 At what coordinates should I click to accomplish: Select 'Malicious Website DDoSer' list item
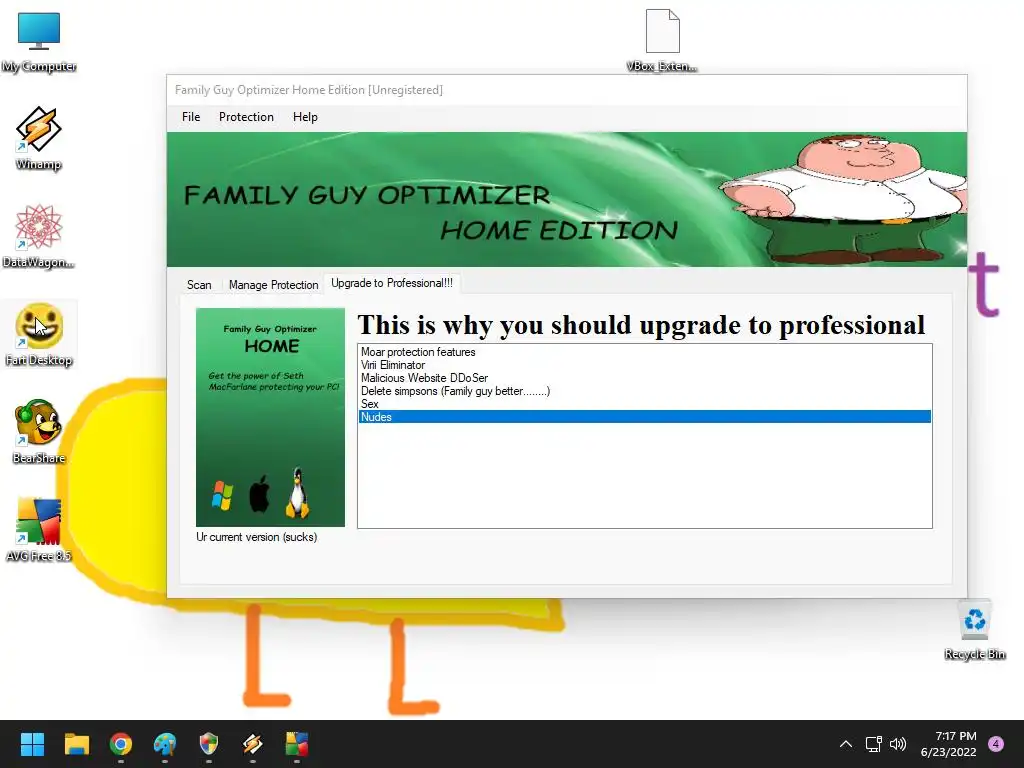[645, 378]
